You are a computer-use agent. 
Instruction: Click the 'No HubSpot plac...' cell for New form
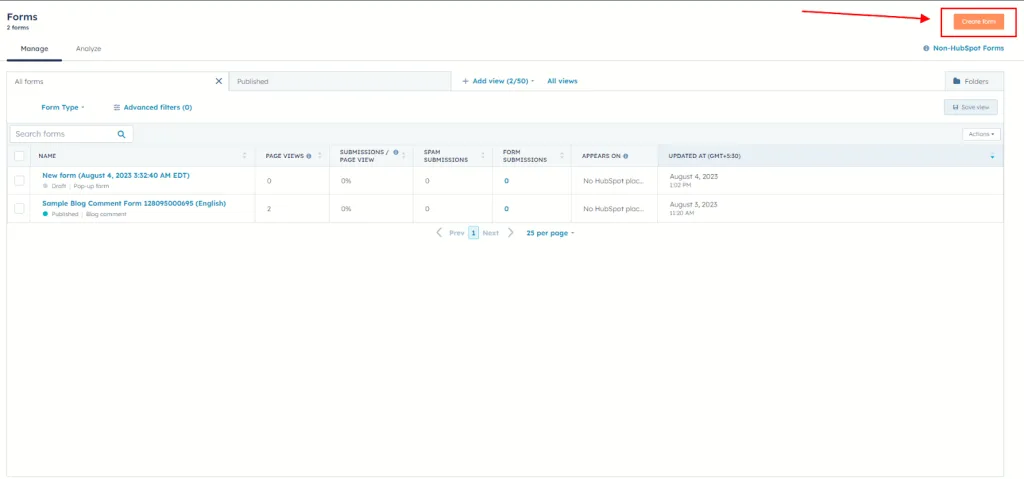click(x=613, y=181)
